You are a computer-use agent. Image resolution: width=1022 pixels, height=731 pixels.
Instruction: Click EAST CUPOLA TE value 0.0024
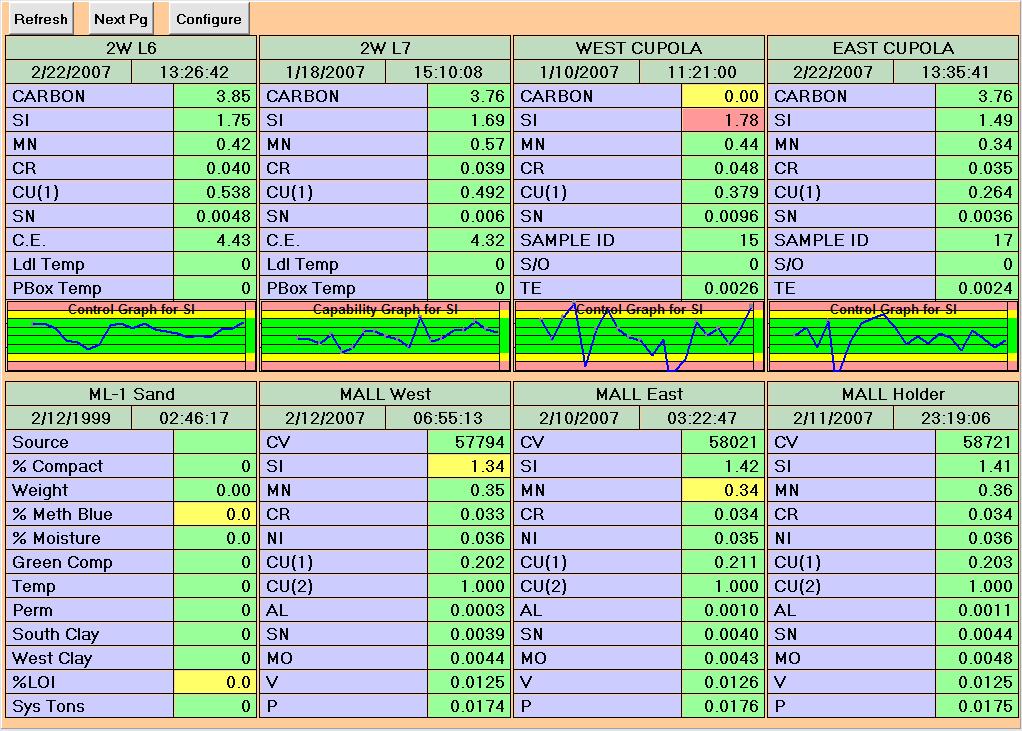(x=977, y=289)
